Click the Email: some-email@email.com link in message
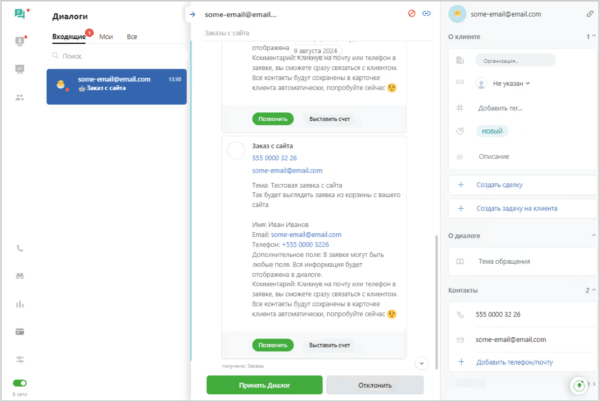 click(x=306, y=234)
